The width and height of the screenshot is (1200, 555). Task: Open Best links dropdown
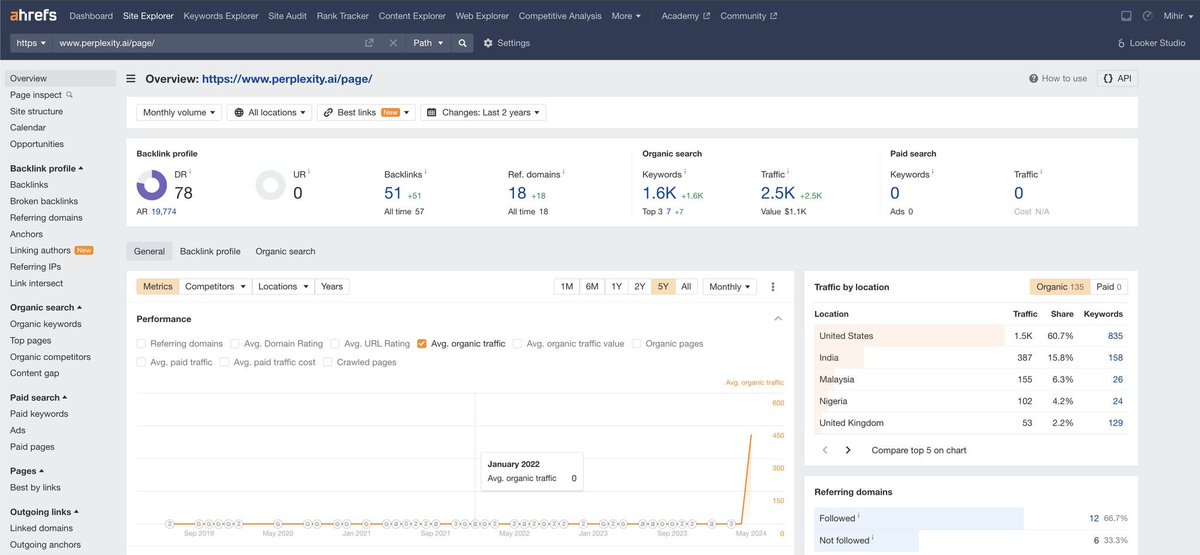[366, 112]
